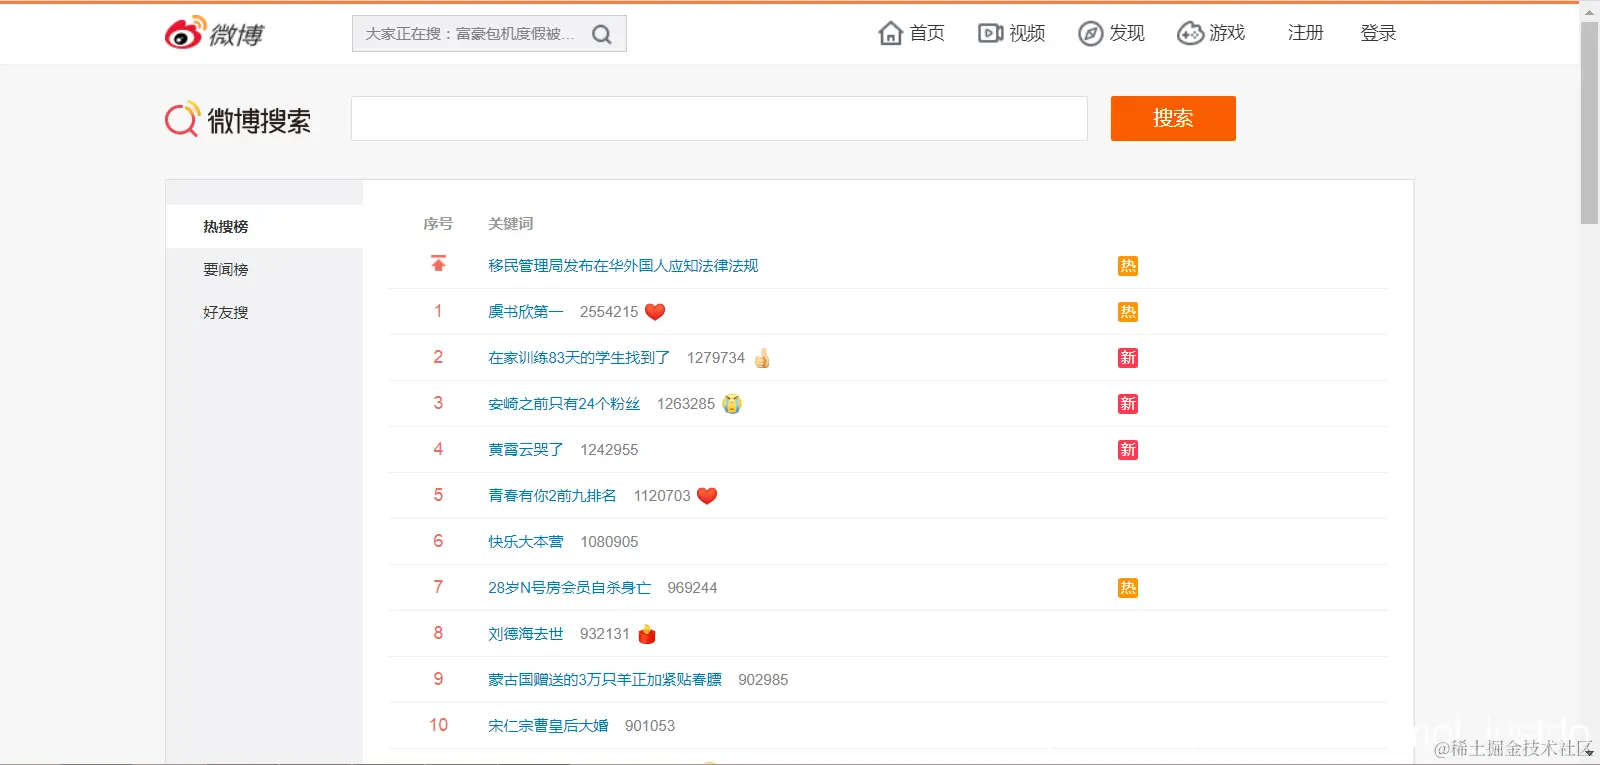Click the count 2554215
The height and width of the screenshot is (765, 1600).
[x=609, y=312]
